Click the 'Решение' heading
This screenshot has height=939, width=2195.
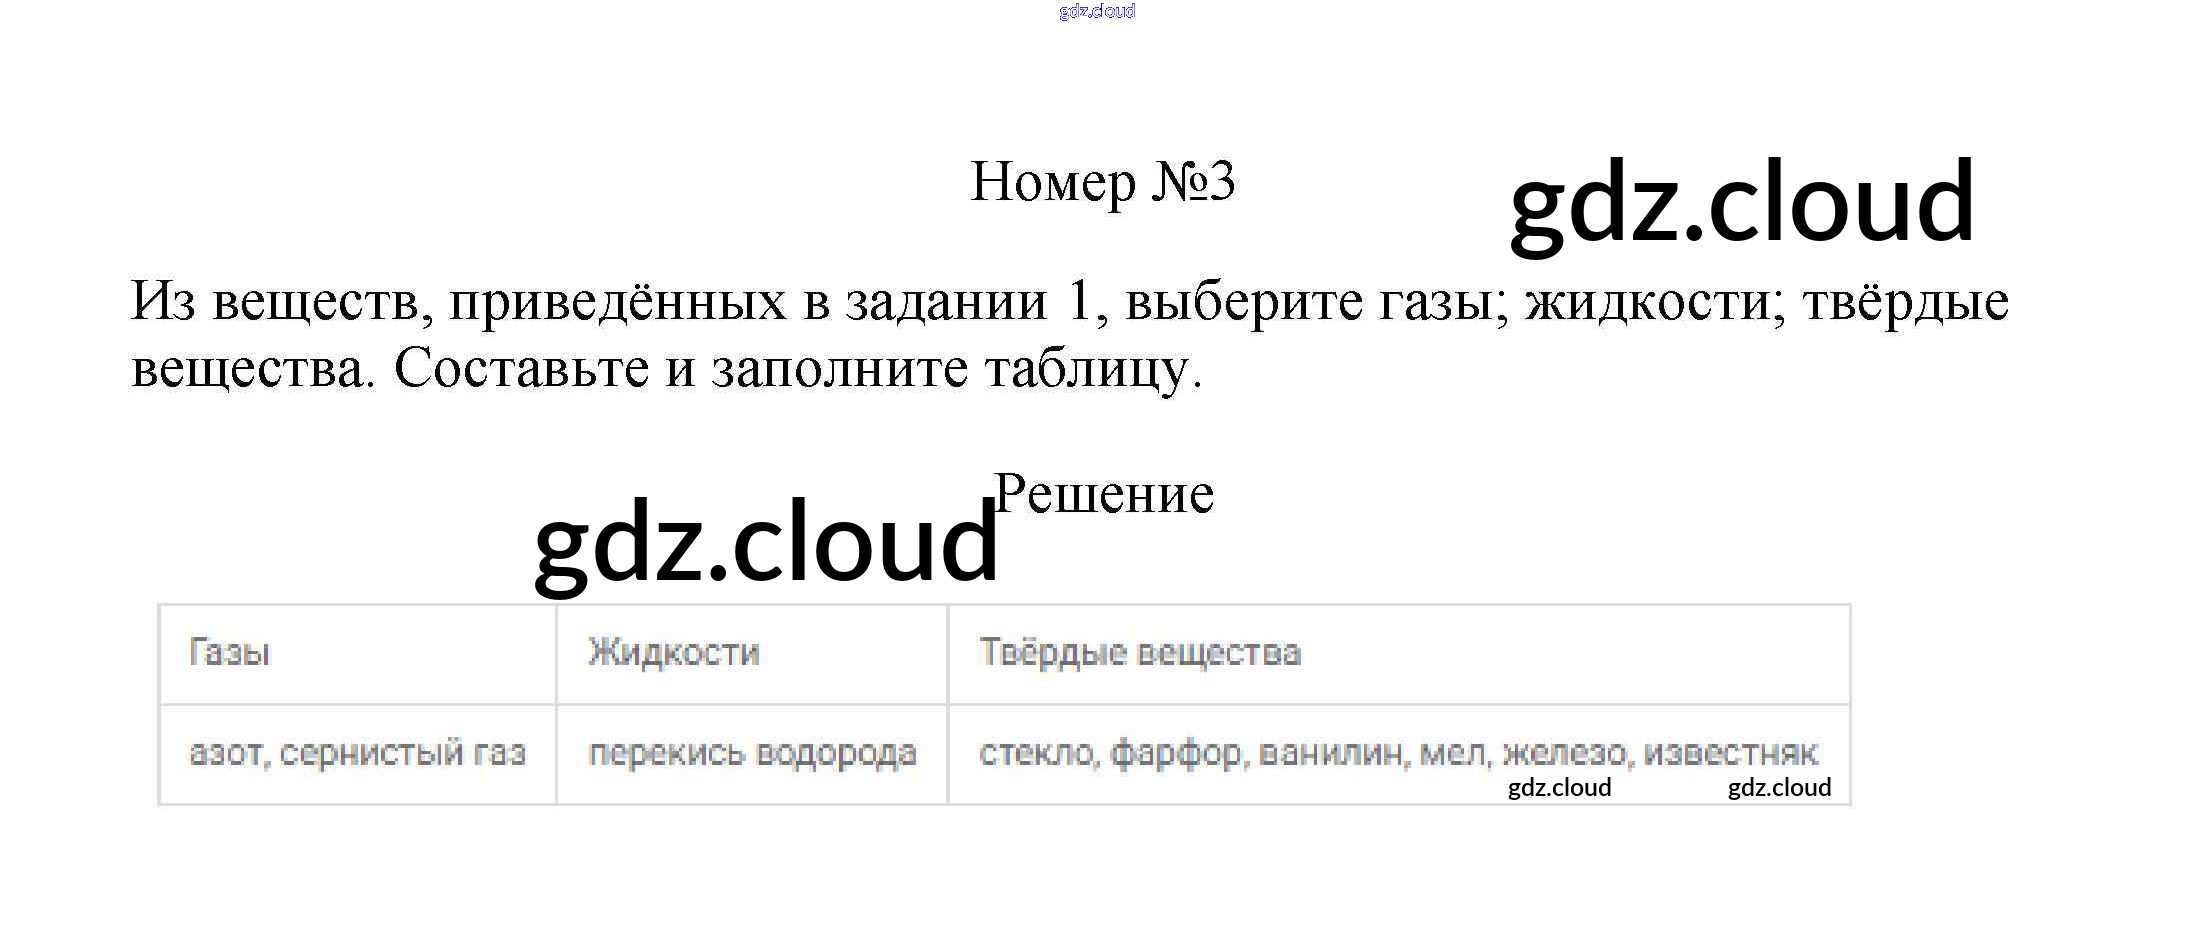(x=1104, y=494)
